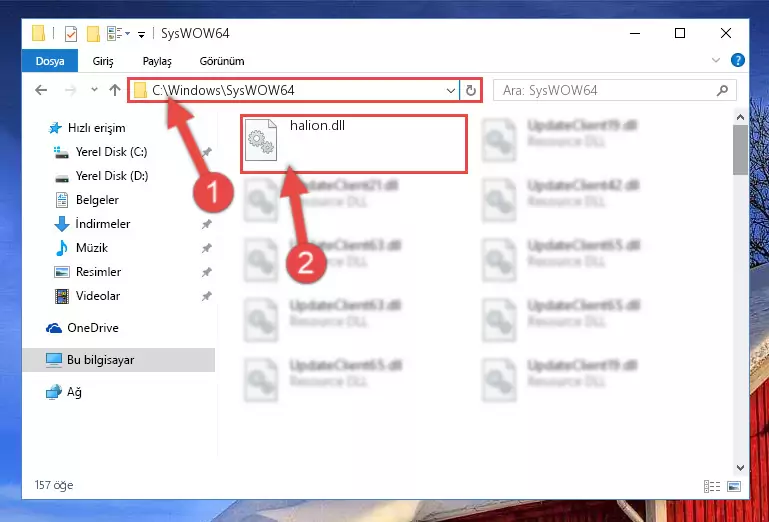Image resolution: width=769 pixels, height=522 pixels.
Task: Expand the ribbon with the chevron
Action: [716, 60]
